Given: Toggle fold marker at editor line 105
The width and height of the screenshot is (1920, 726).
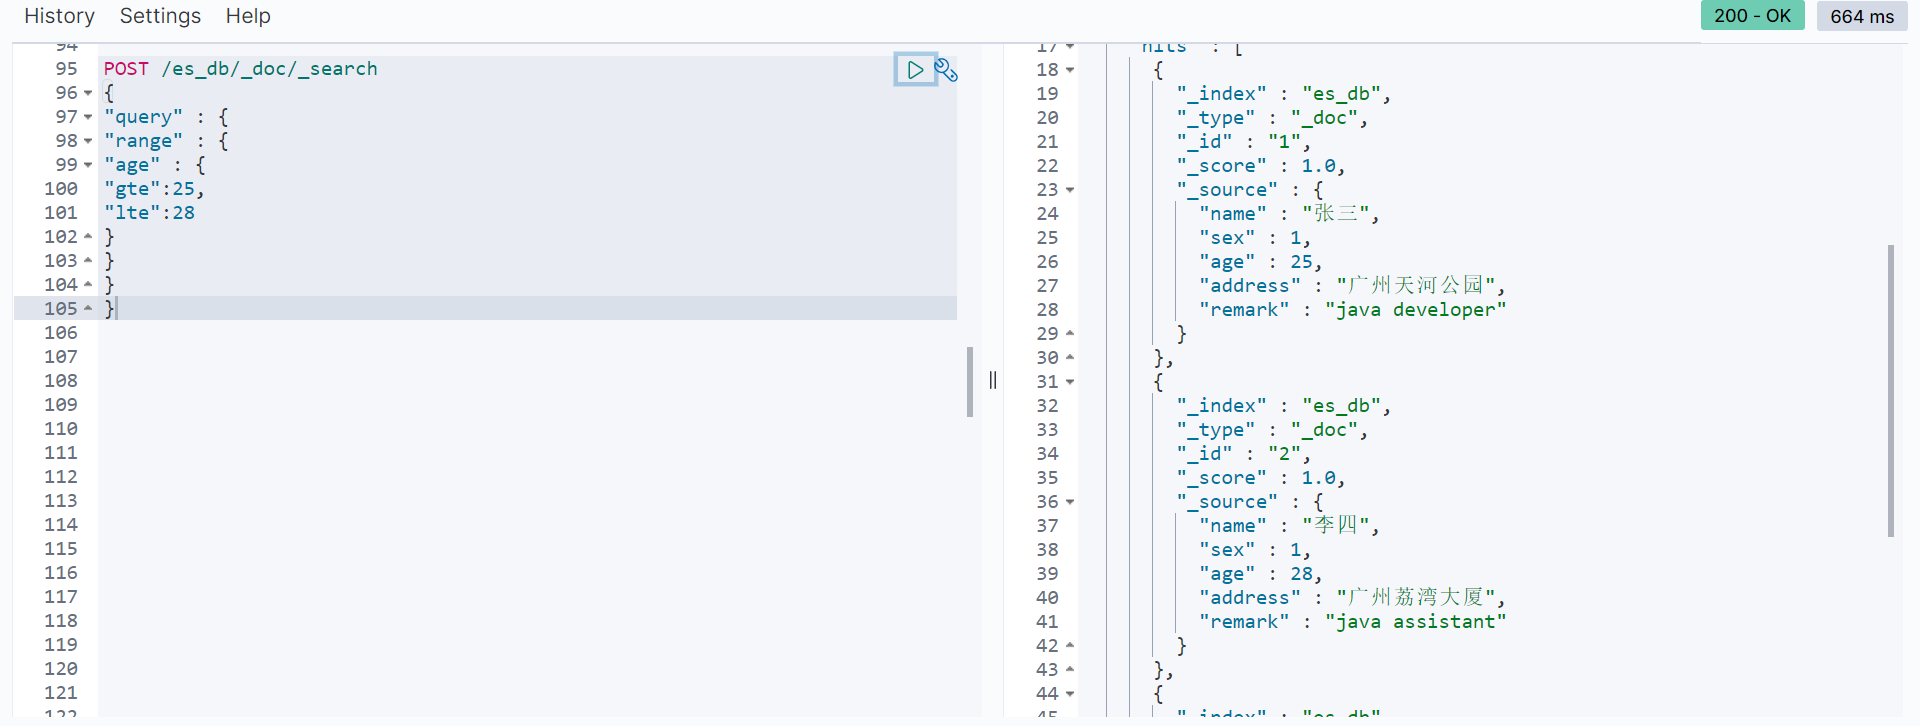Looking at the screenshot, I should coord(88,309).
